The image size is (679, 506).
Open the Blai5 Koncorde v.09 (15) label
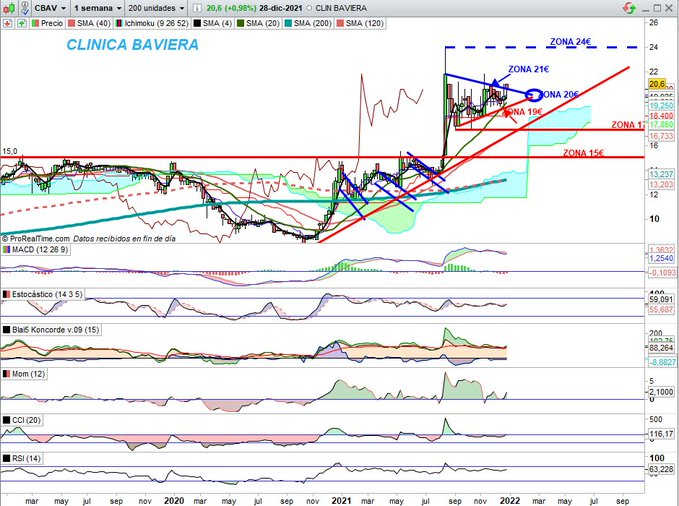[55, 330]
